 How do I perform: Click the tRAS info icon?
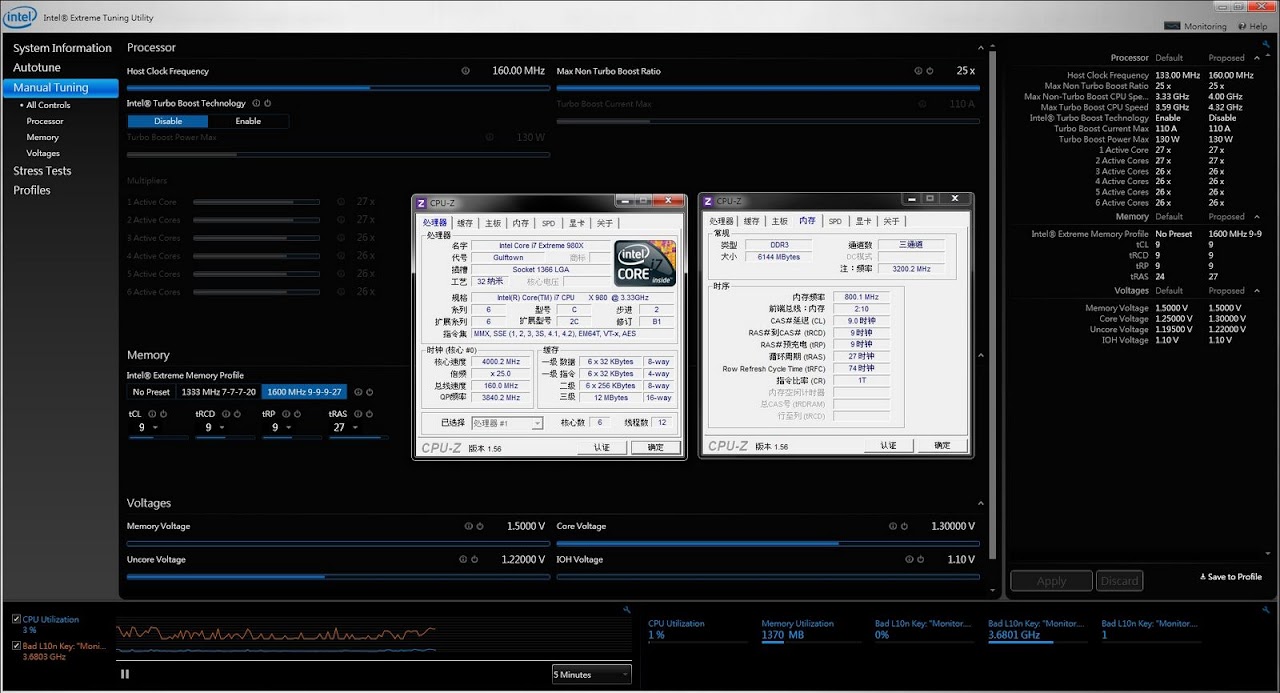click(359, 413)
